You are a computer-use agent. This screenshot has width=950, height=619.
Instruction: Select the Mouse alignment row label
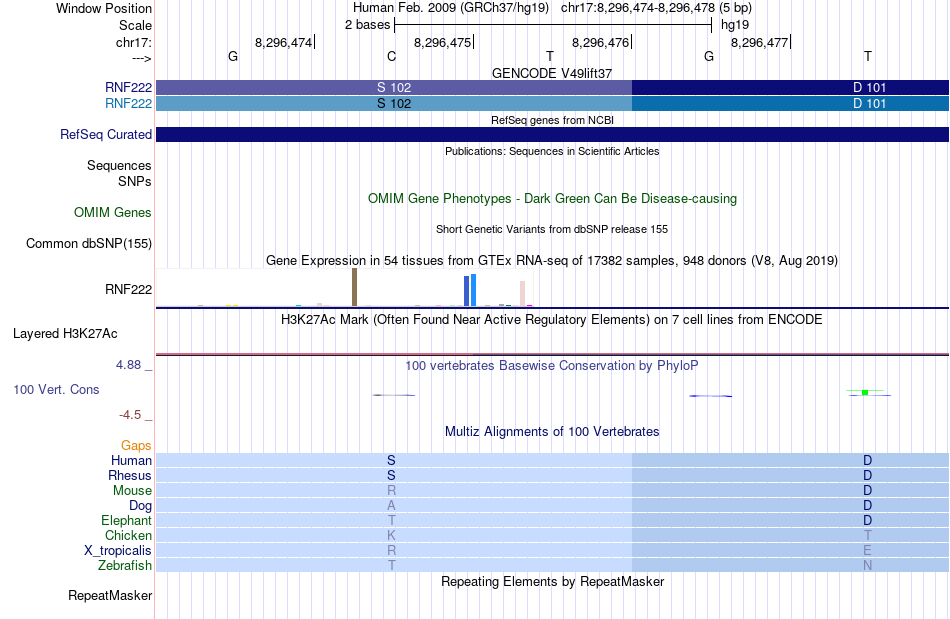(x=132, y=490)
